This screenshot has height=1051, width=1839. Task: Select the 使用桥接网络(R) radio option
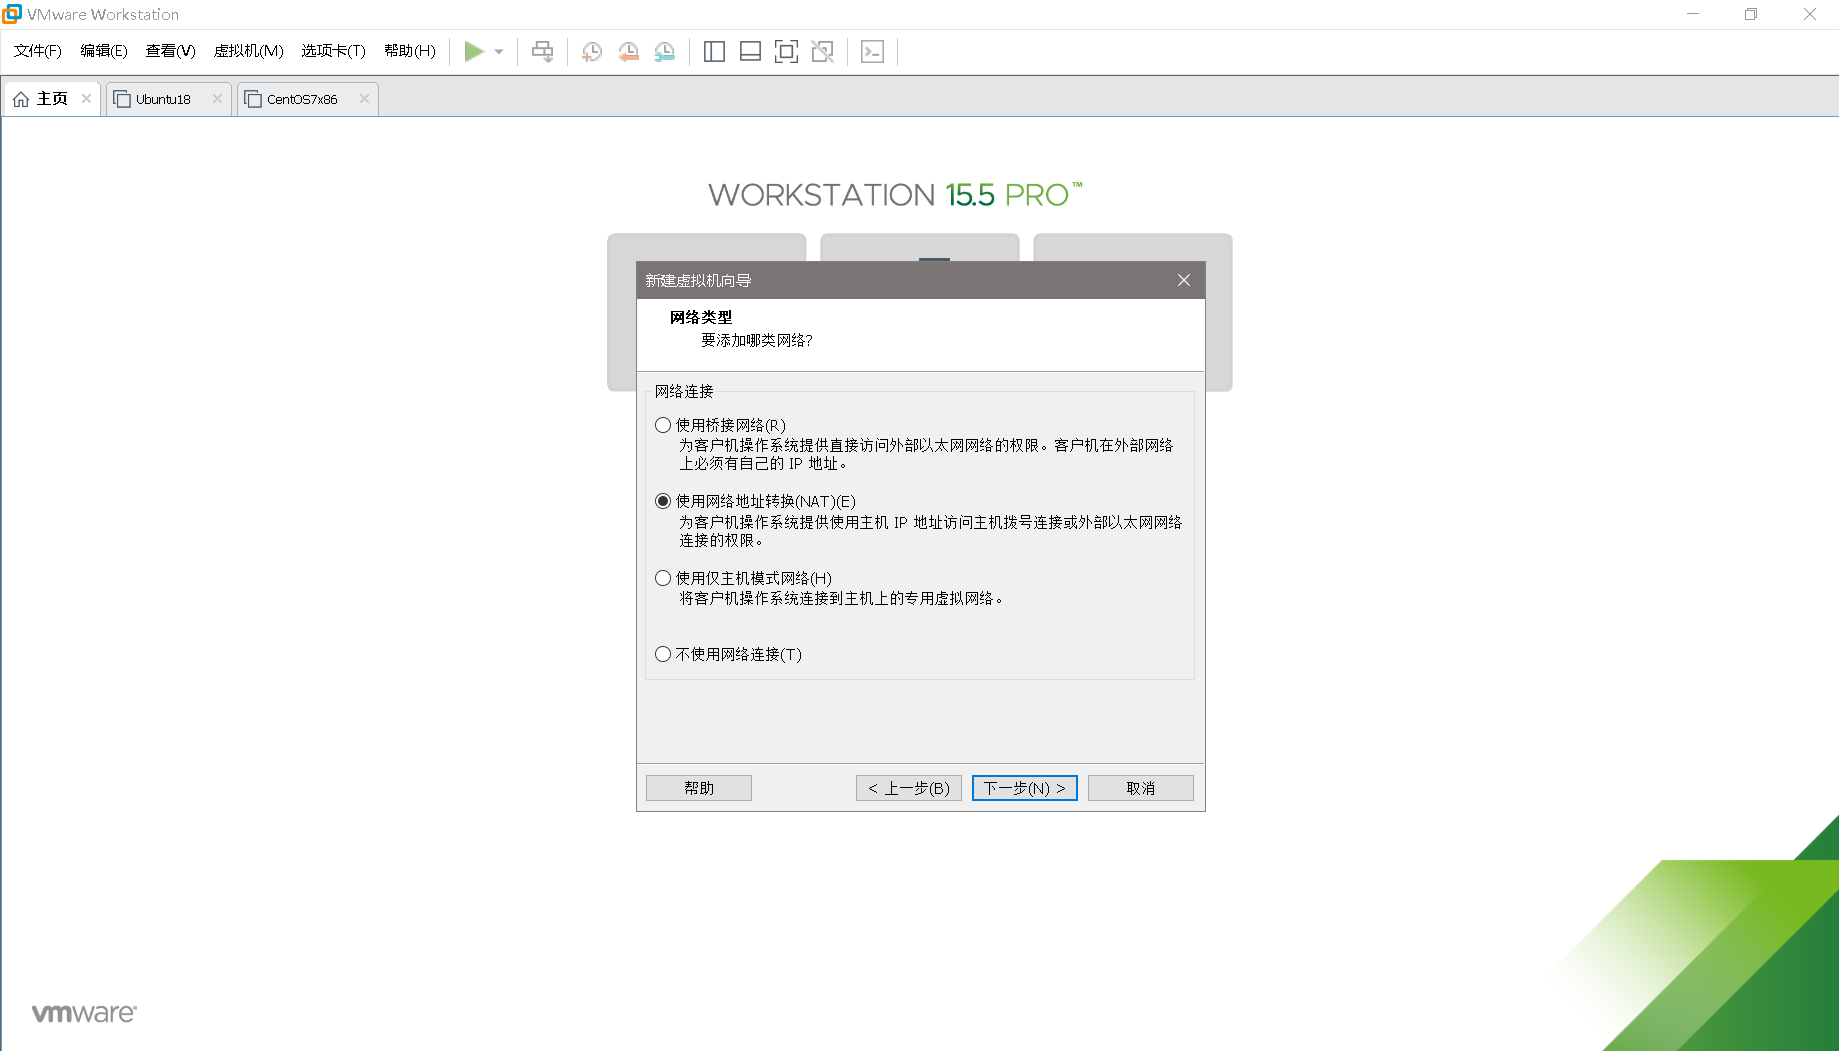coord(663,425)
